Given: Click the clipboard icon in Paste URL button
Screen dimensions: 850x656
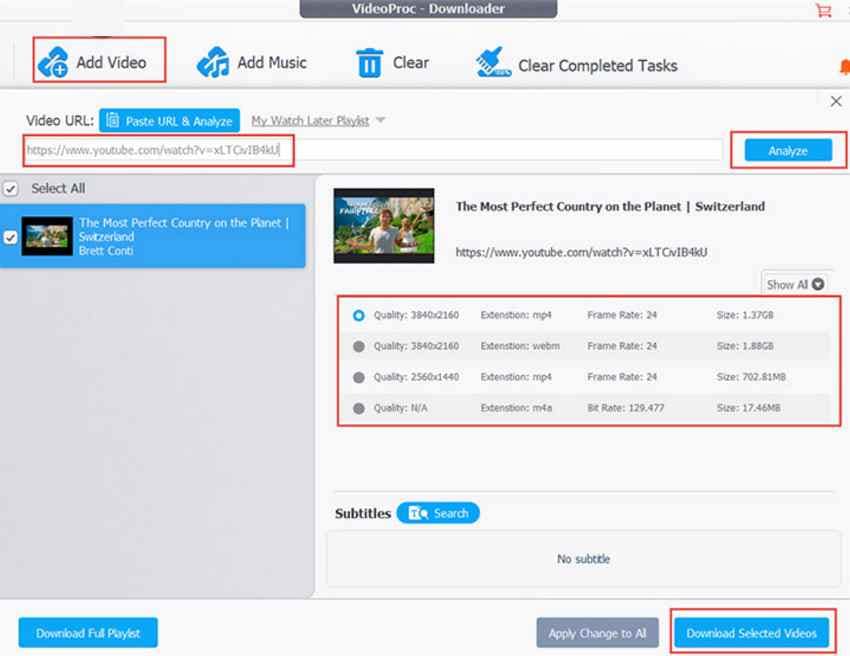Looking at the screenshot, I should click(112, 120).
